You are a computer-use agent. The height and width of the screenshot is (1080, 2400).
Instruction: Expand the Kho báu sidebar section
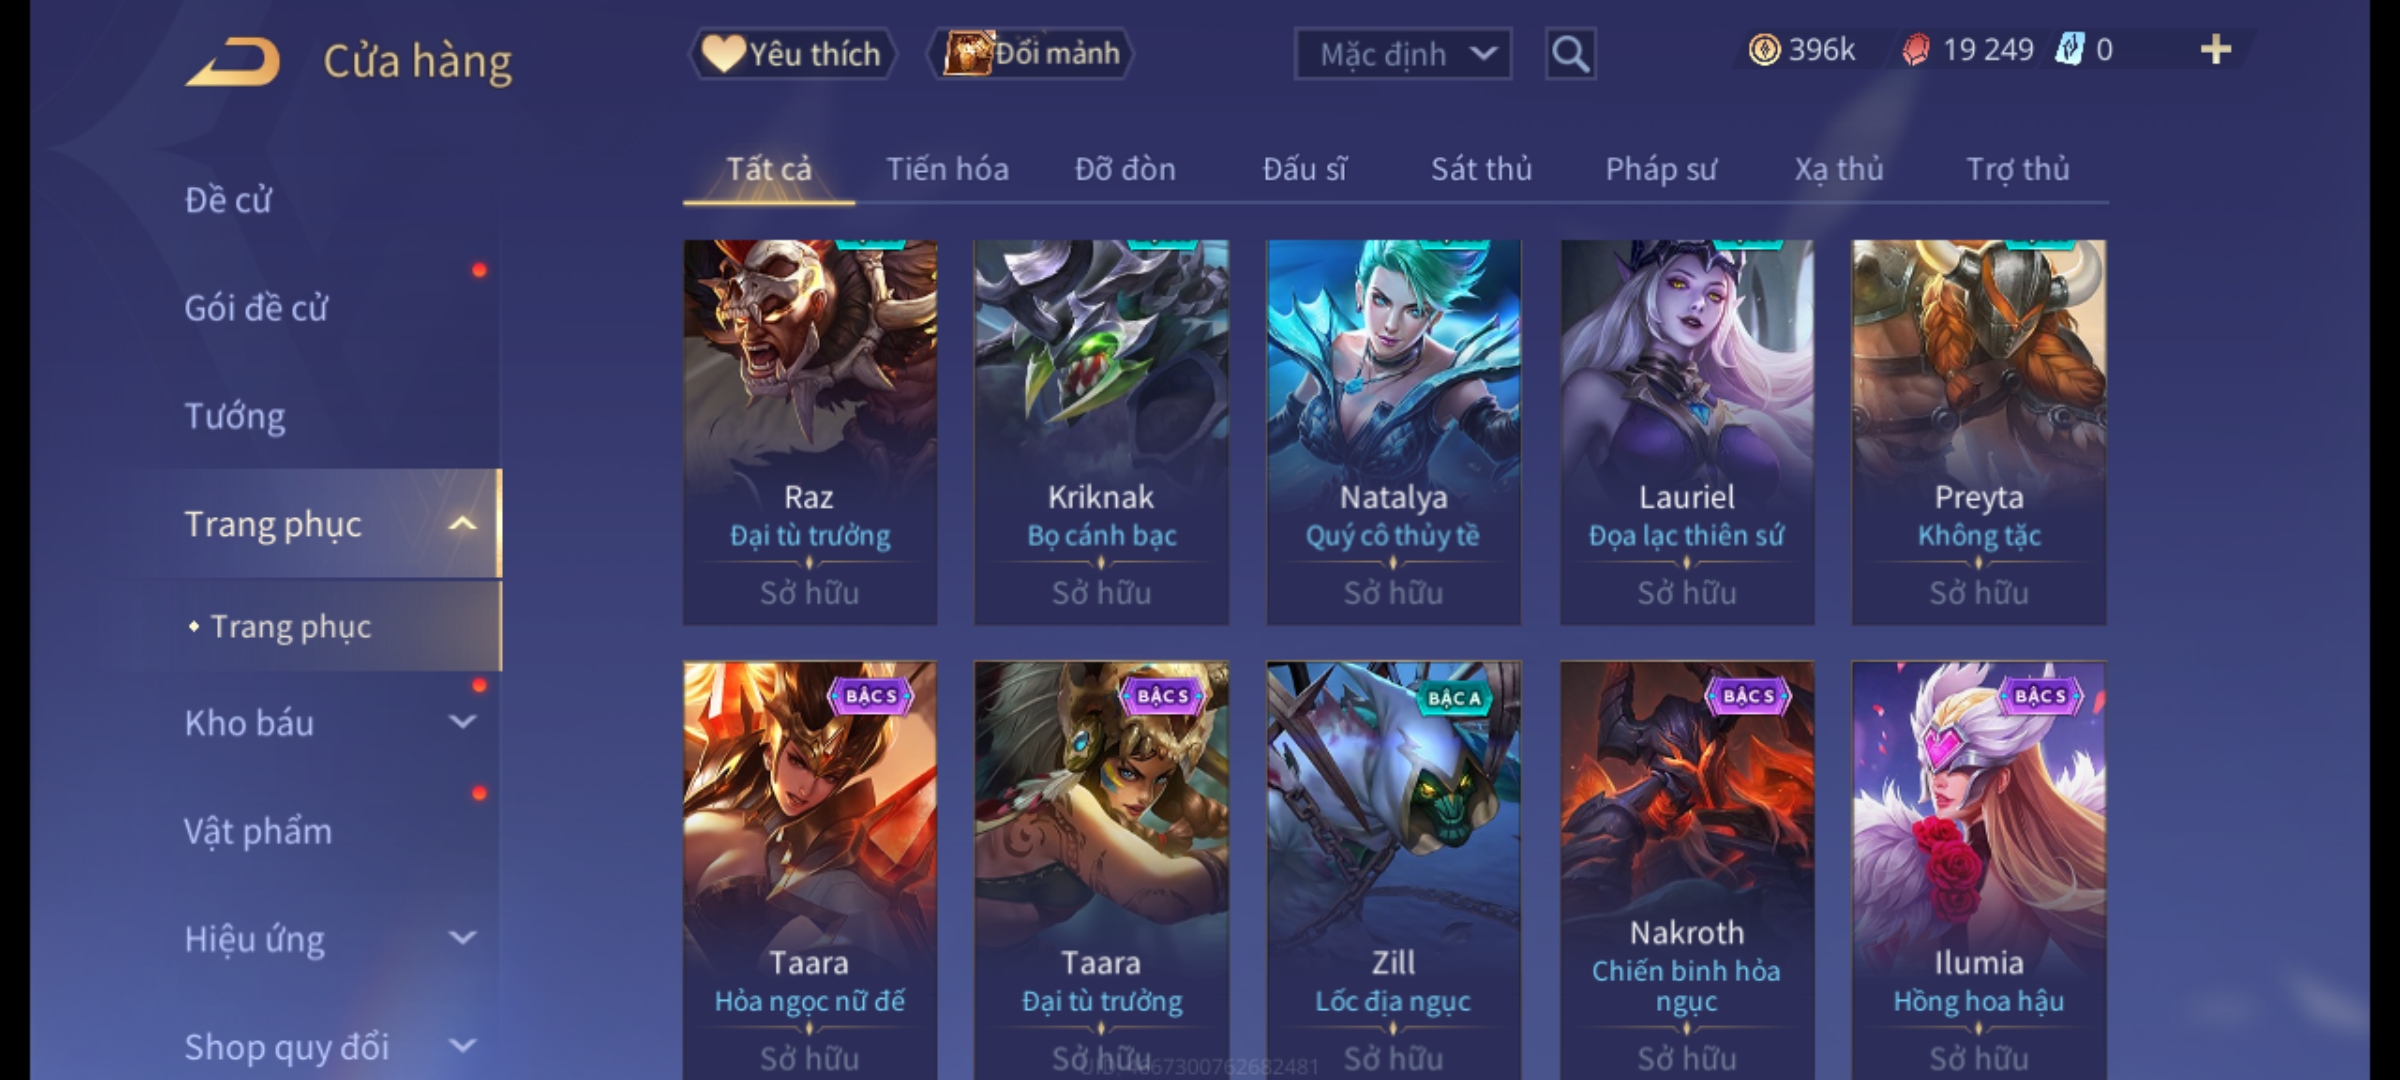462,722
